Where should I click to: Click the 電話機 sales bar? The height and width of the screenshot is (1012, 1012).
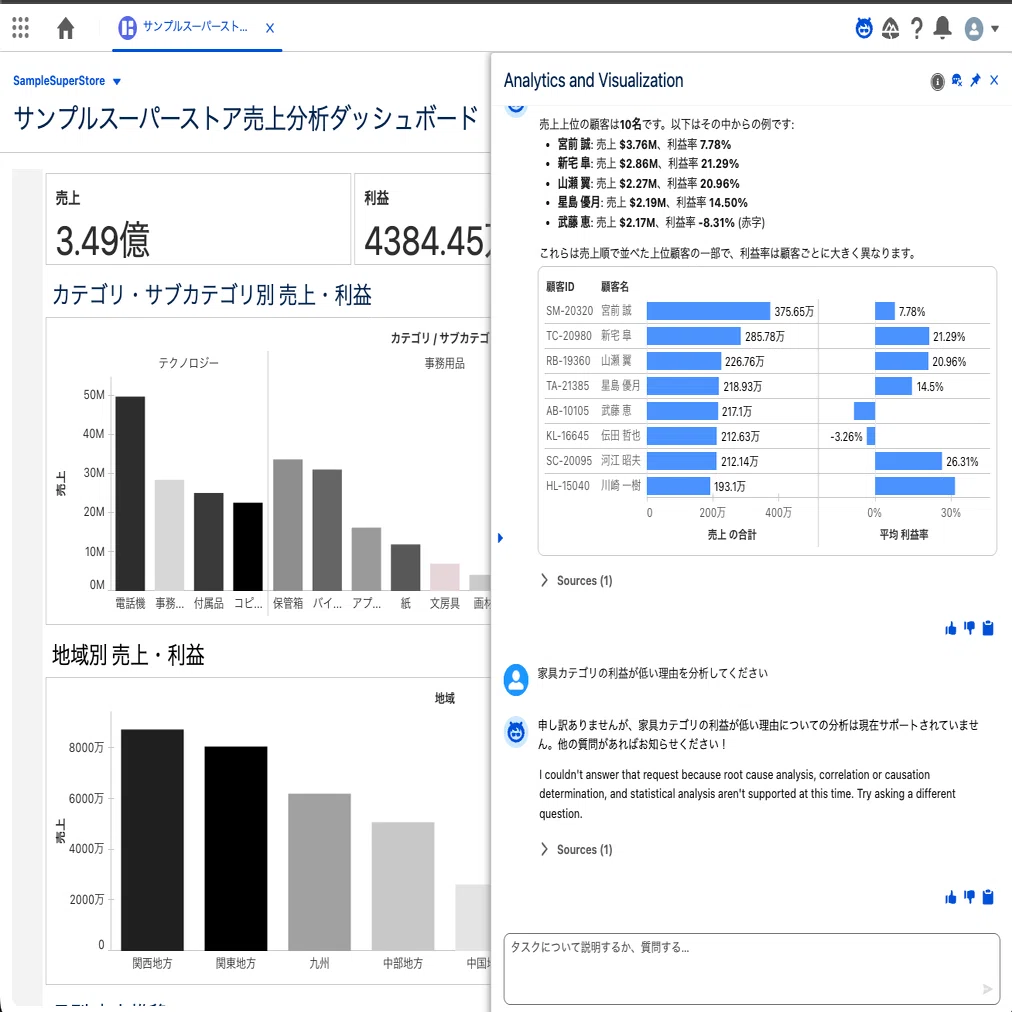click(x=130, y=493)
